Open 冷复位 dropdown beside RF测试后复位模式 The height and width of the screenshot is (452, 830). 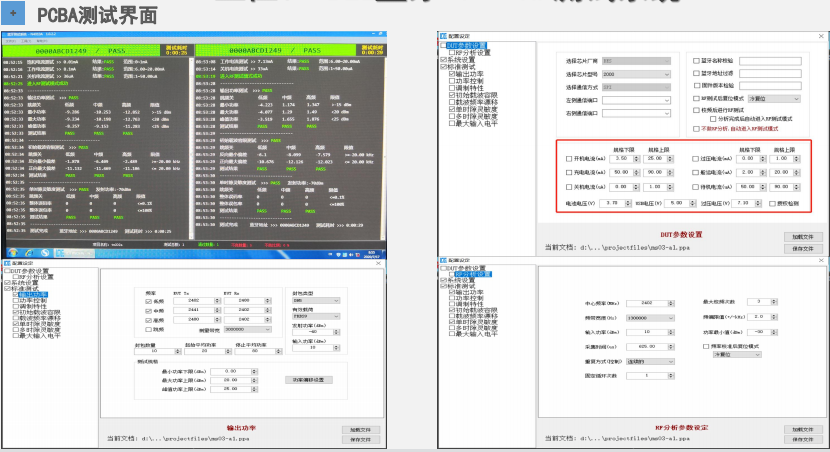774,98
